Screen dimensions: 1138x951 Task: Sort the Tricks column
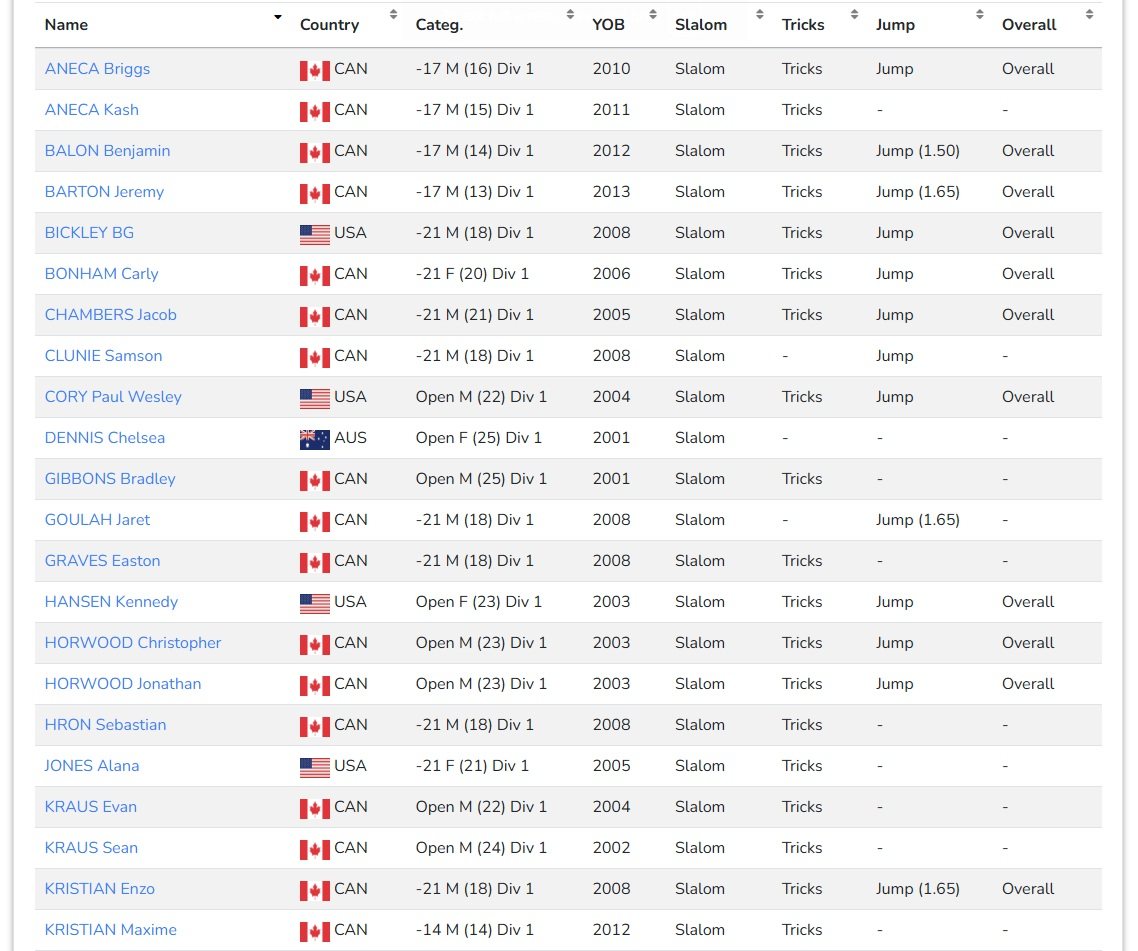click(854, 15)
